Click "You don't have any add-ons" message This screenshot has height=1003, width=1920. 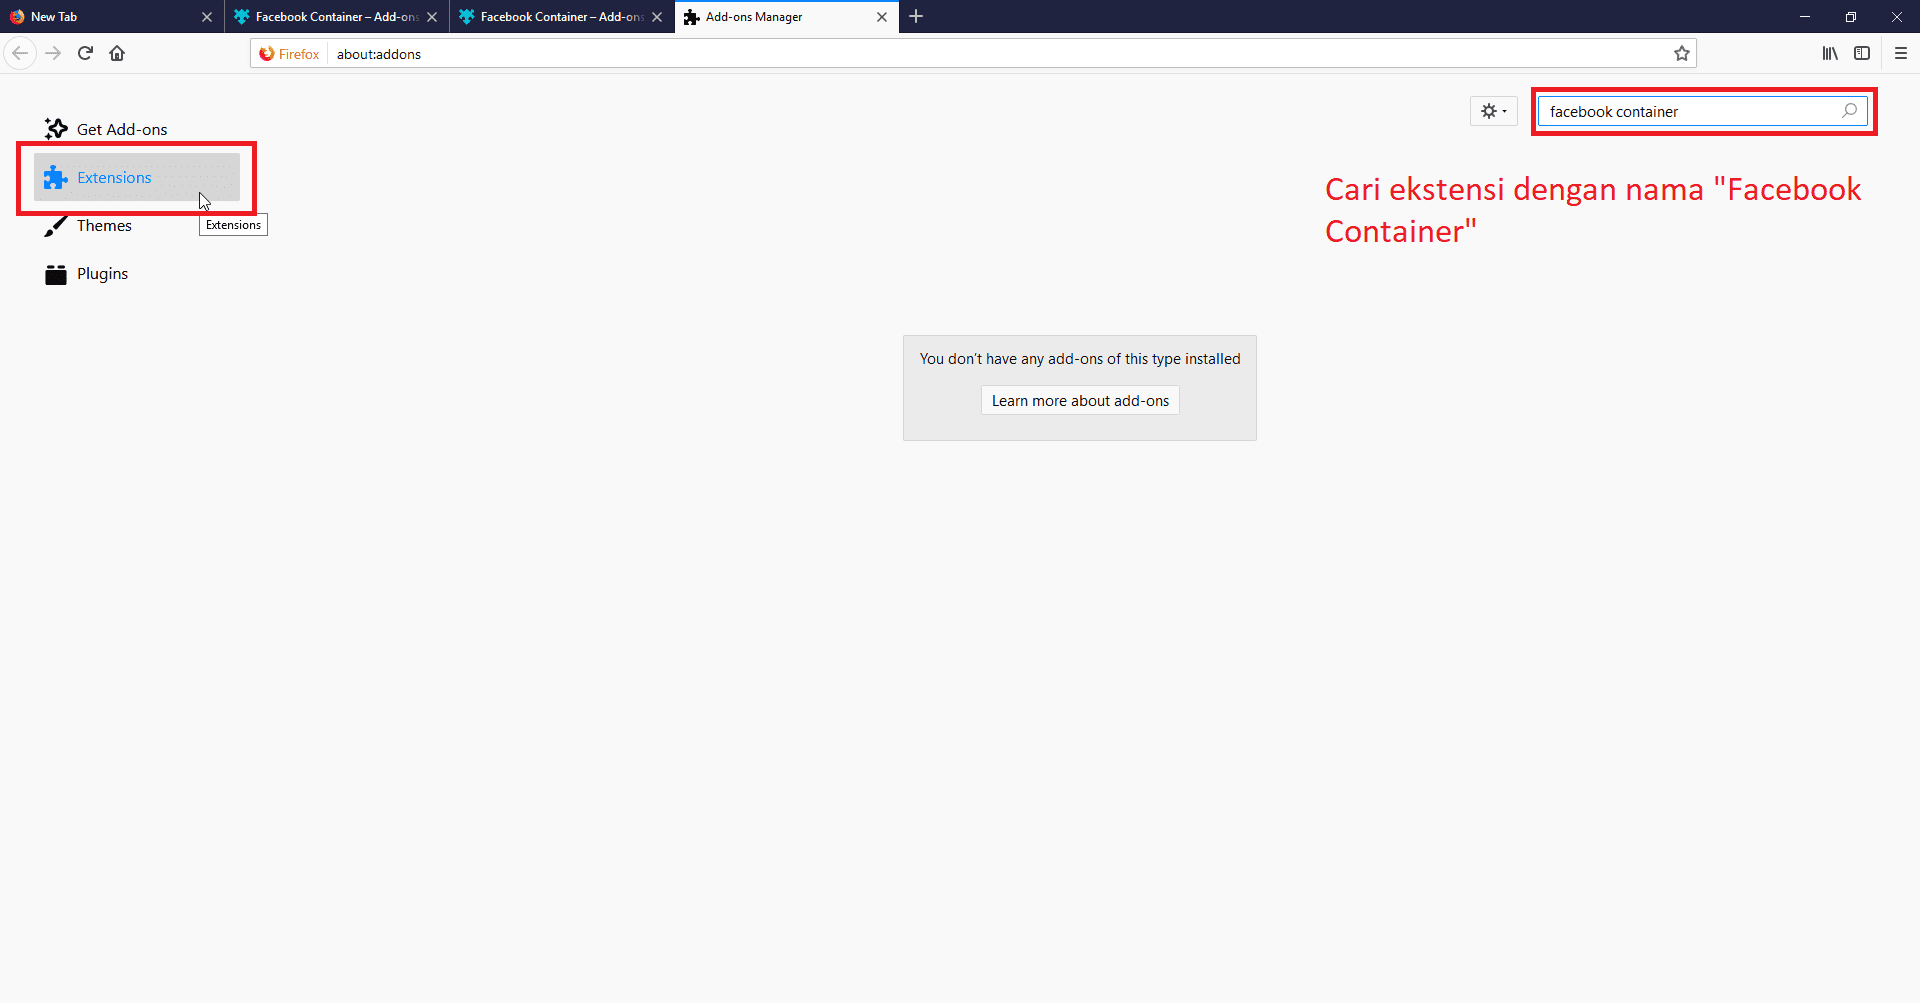[1080, 358]
